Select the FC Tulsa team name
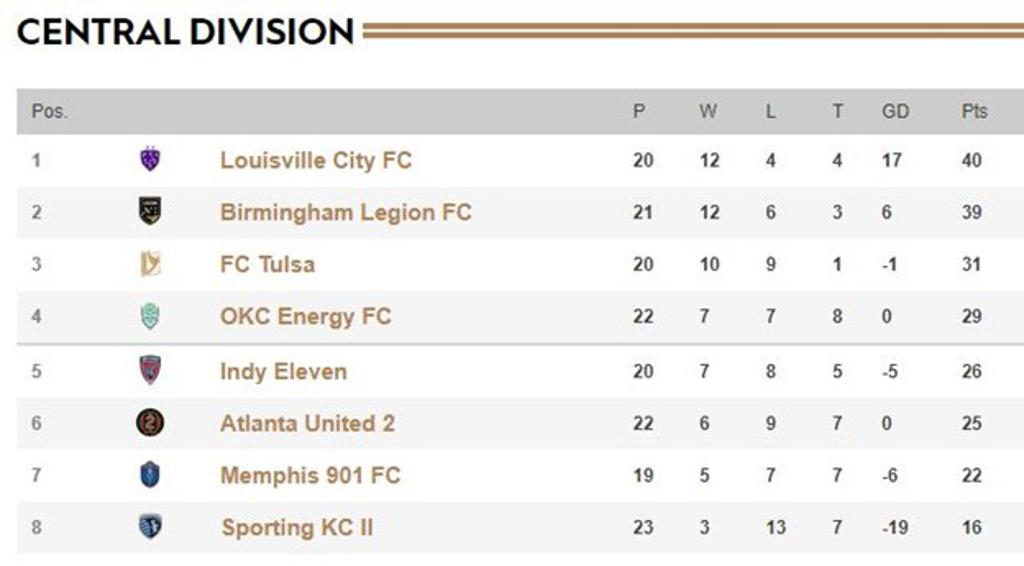The image size is (1024, 566). coord(267,264)
